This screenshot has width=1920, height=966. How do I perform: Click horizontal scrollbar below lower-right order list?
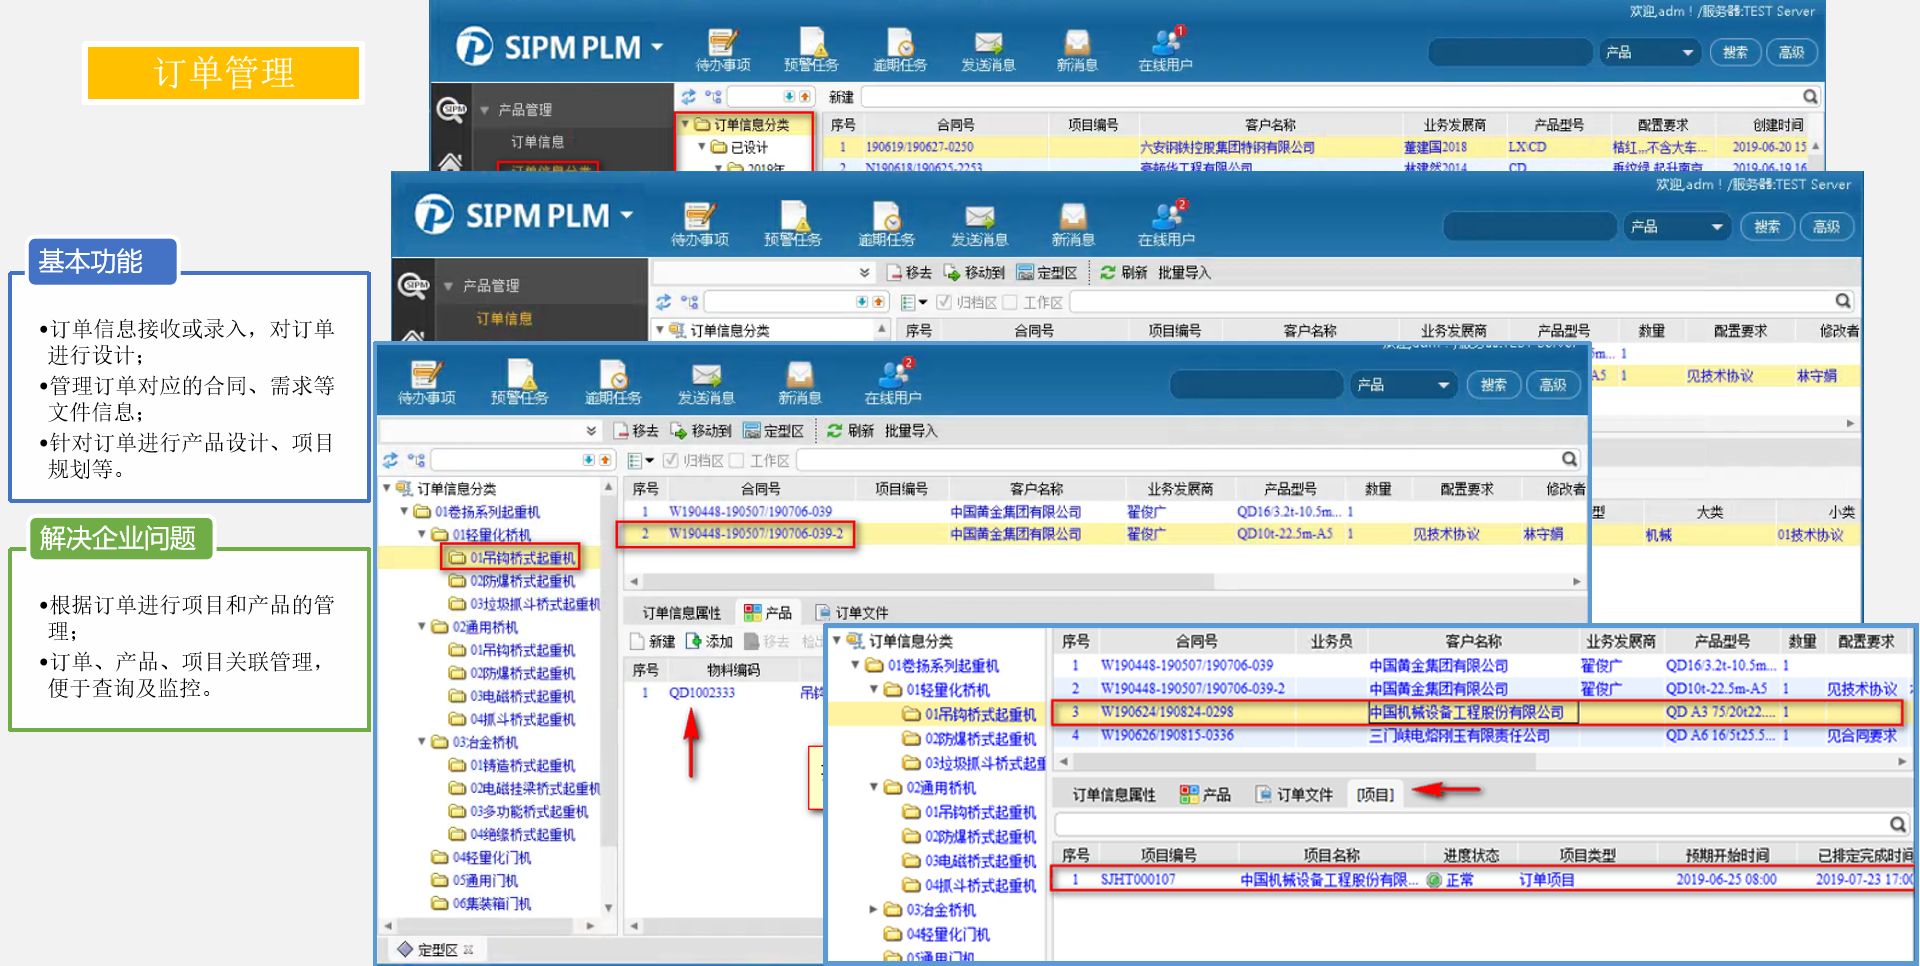click(x=1480, y=762)
